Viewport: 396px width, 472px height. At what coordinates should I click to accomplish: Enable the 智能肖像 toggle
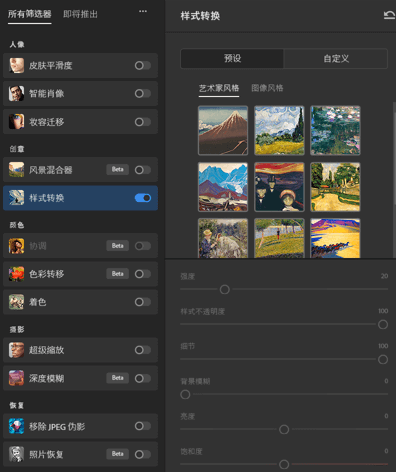click(x=143, y=93)
